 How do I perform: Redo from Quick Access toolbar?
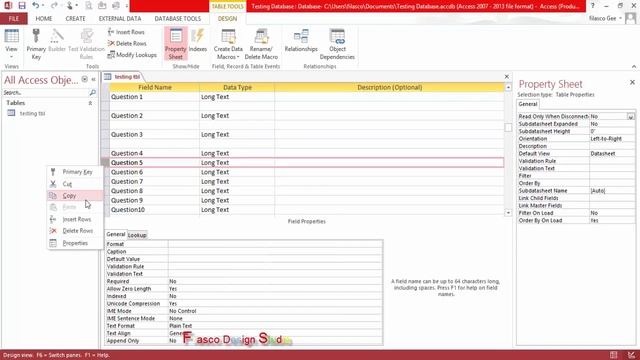(54, 6)
